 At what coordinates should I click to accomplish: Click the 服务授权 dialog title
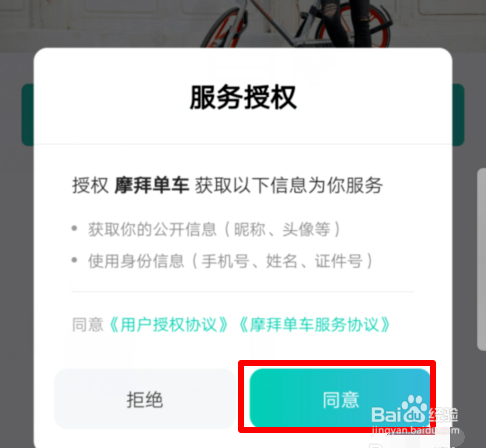pos(243,97)
